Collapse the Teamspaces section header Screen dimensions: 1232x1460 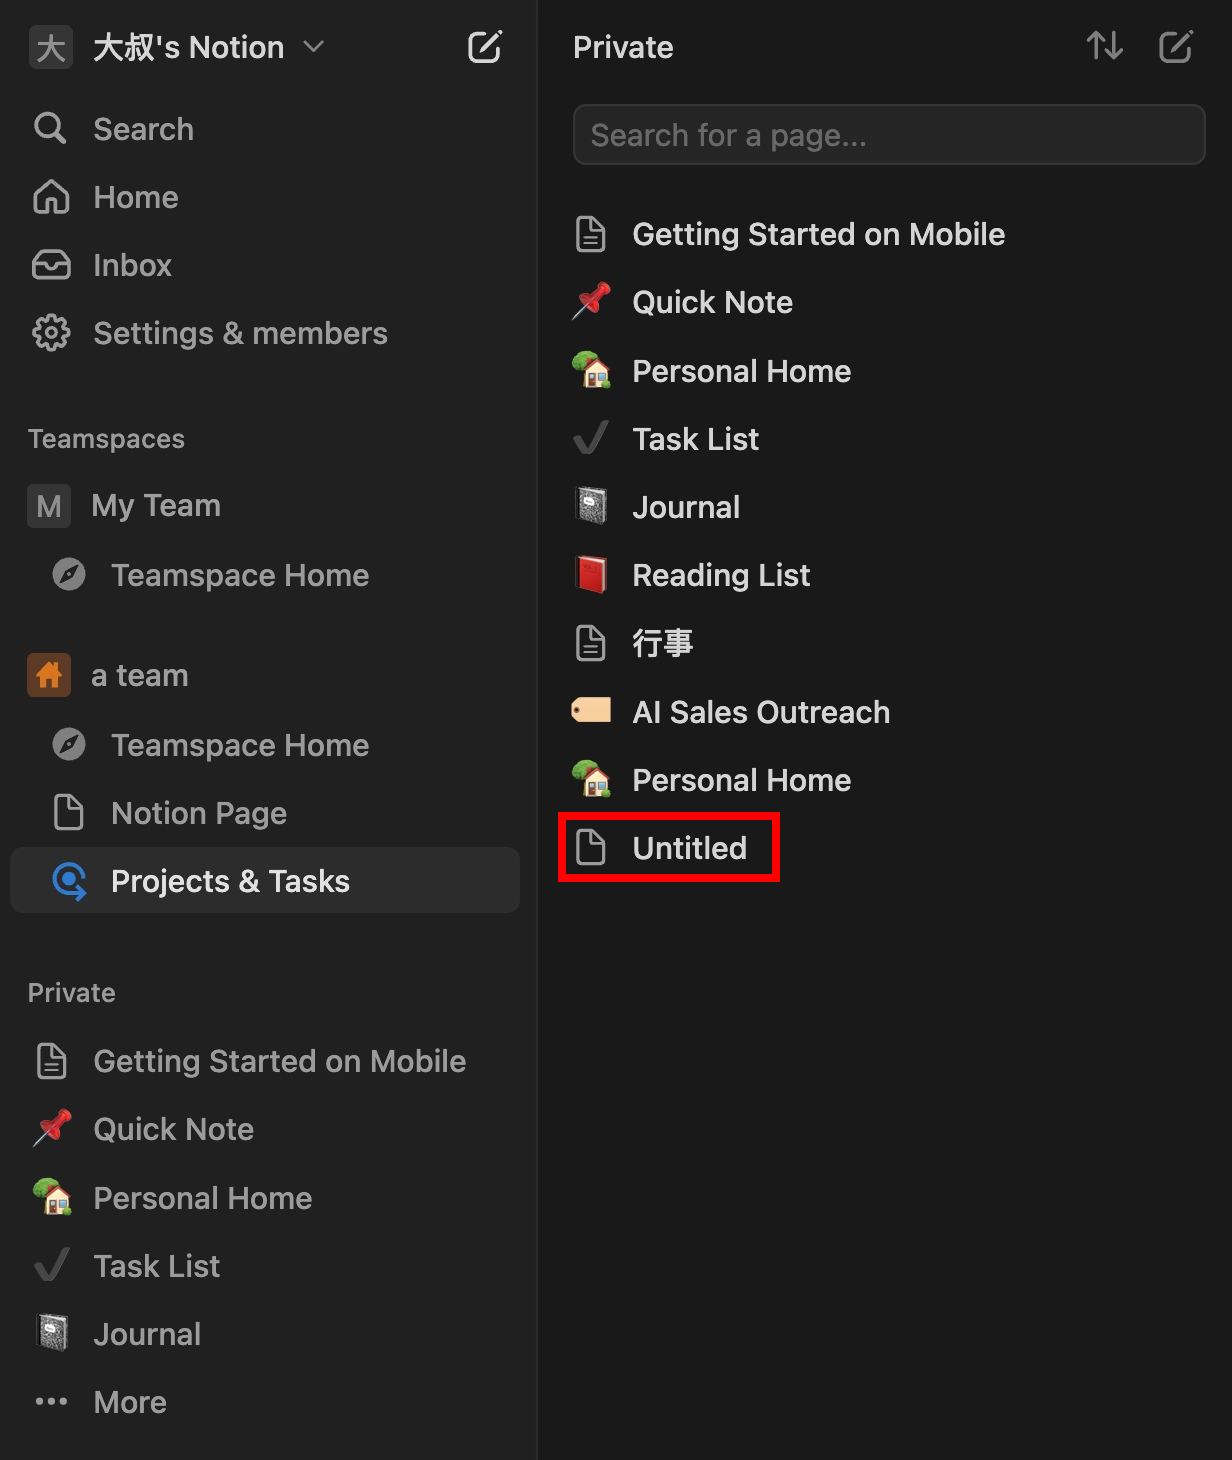[x=106, y=439]
